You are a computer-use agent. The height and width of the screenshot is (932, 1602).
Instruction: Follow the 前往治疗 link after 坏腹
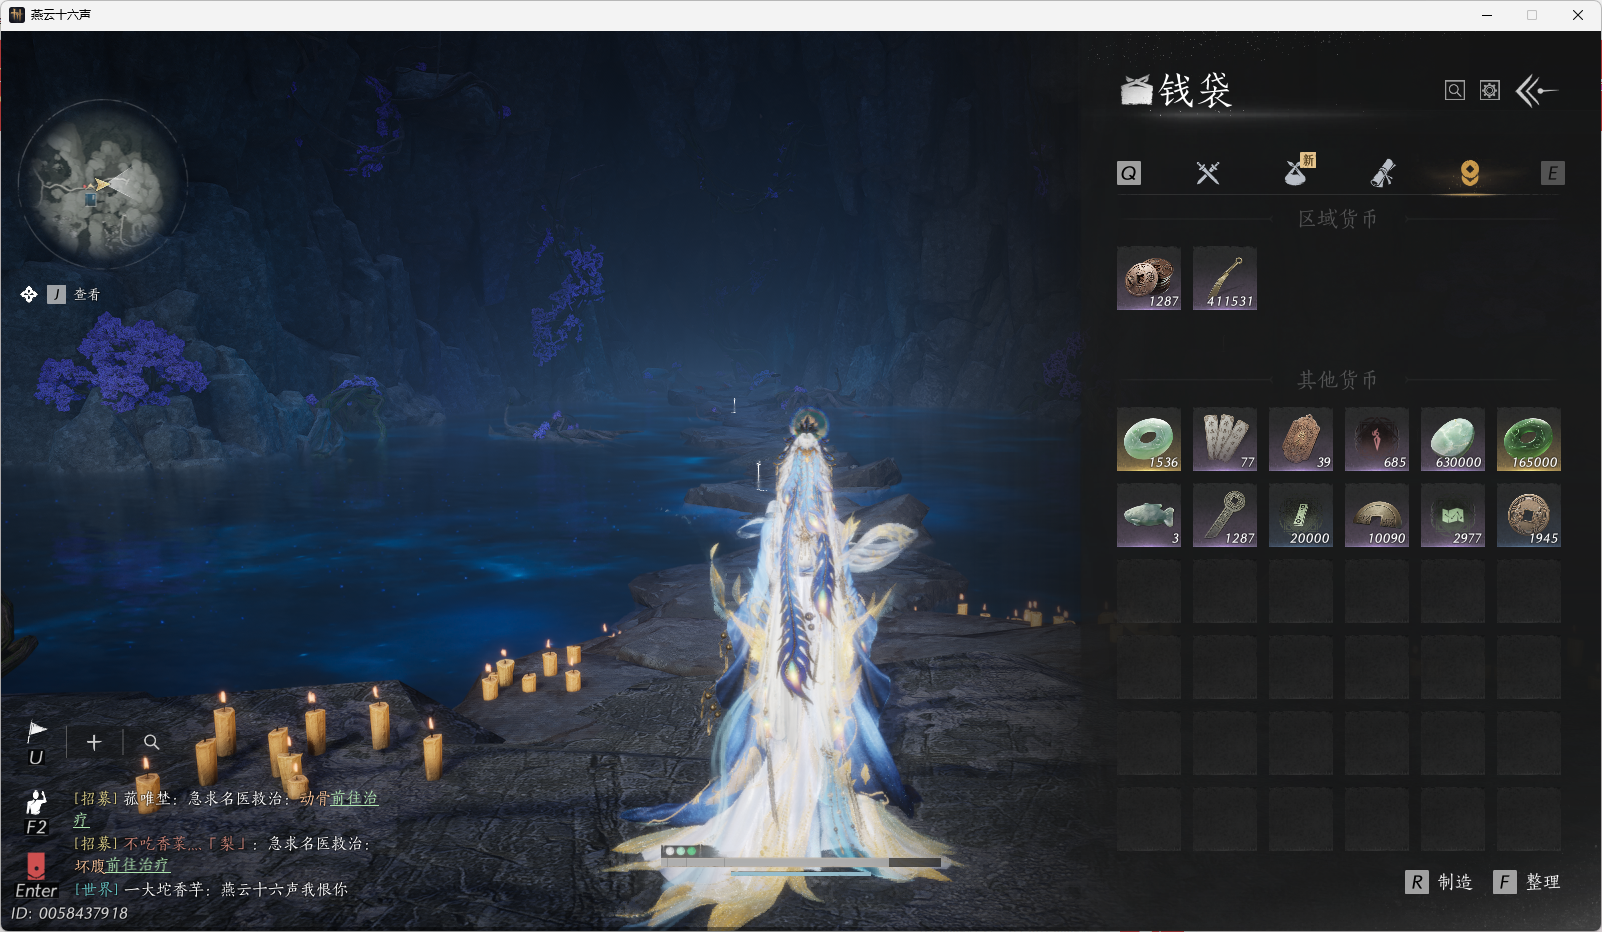137,865
